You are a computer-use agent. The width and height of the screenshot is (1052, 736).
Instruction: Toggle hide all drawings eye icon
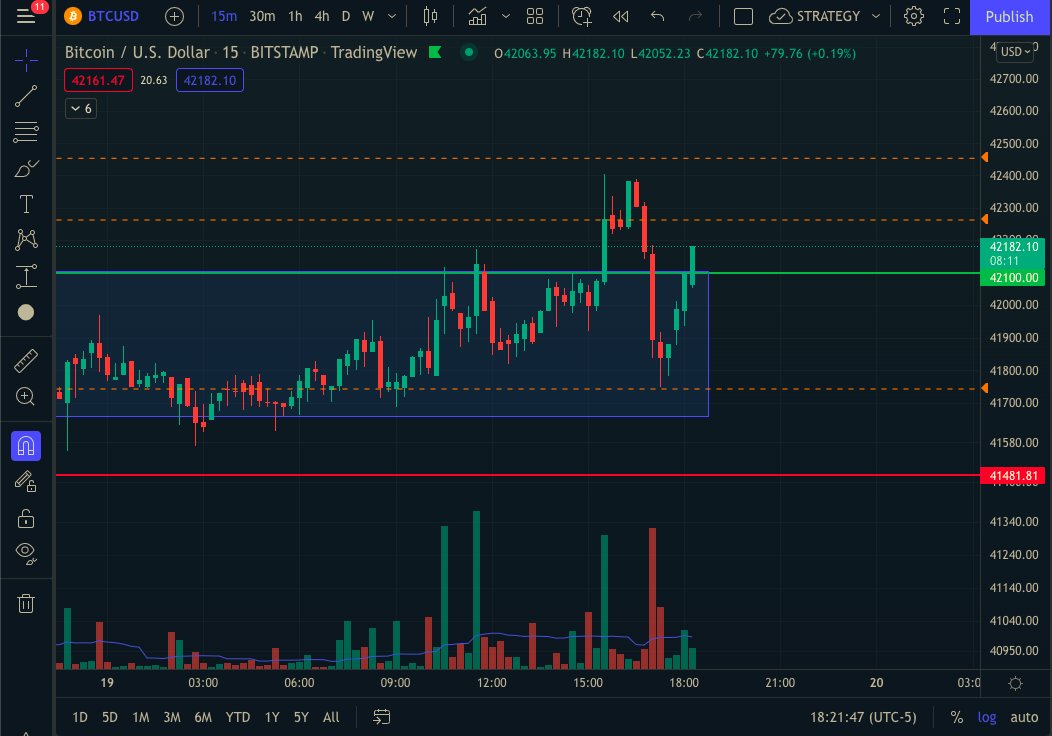pos(26,554)
